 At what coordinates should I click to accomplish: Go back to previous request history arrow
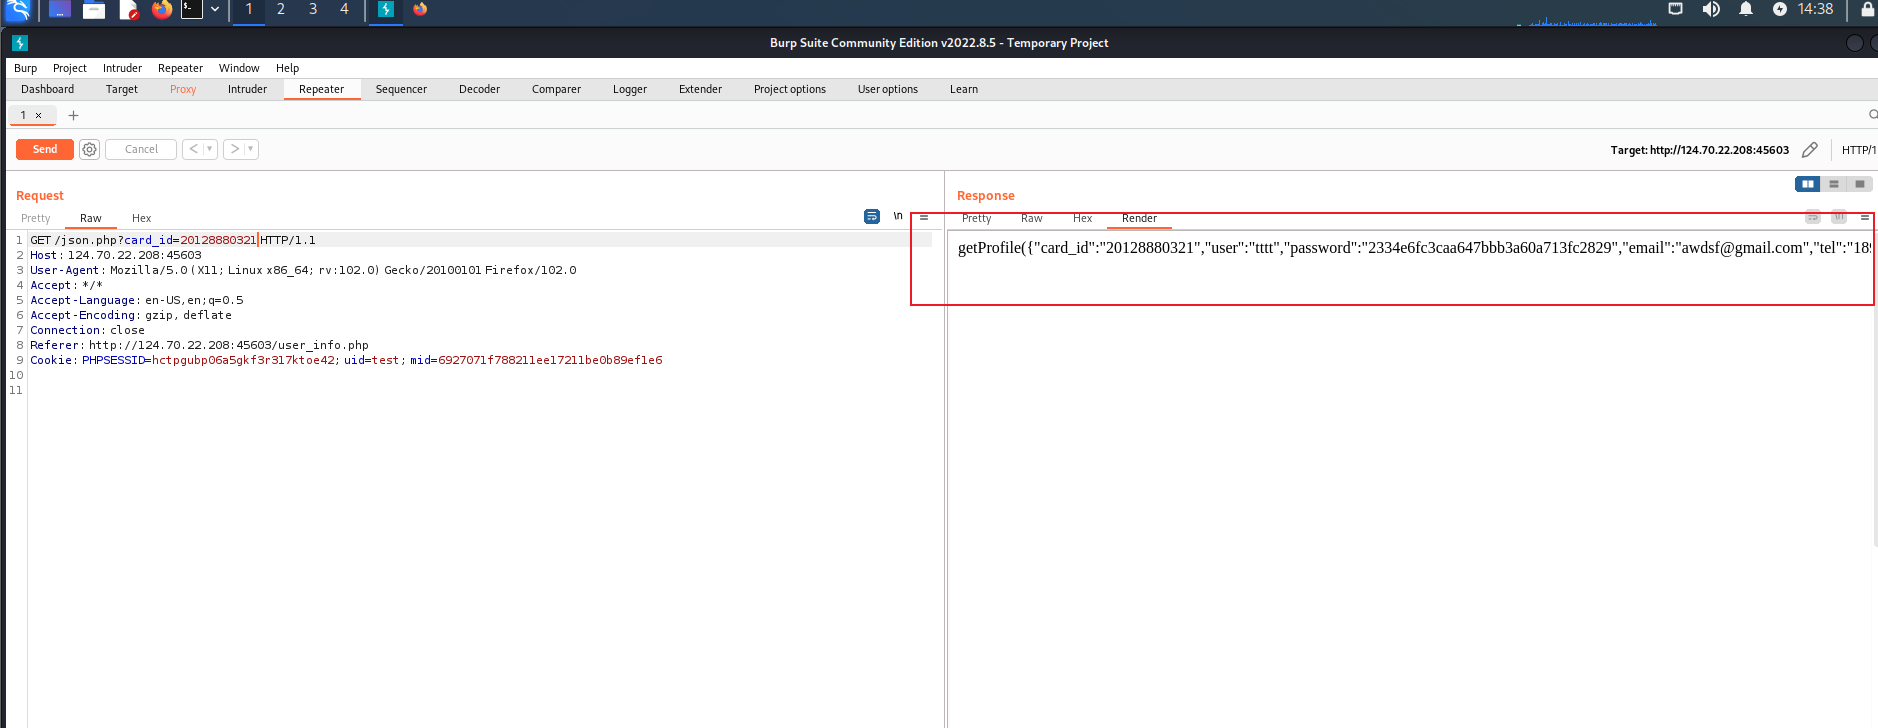pos(193,149)
